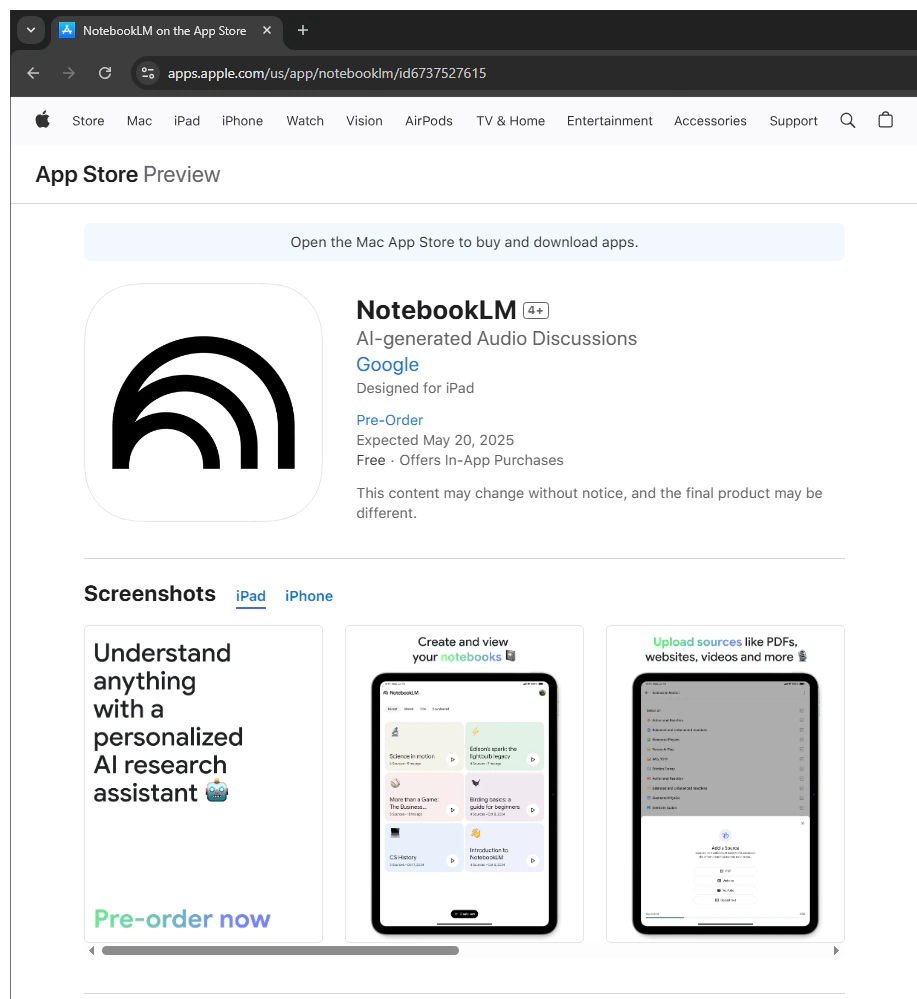Open the Entertainment menu item
The width and height of the screenshot is (917, 999).
(609, 120)
